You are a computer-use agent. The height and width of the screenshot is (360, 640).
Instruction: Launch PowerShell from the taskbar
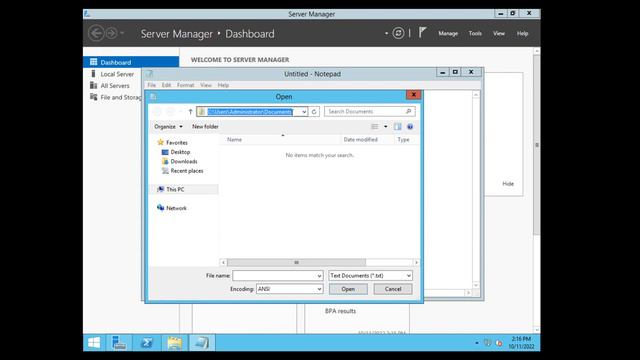point(147,342)
